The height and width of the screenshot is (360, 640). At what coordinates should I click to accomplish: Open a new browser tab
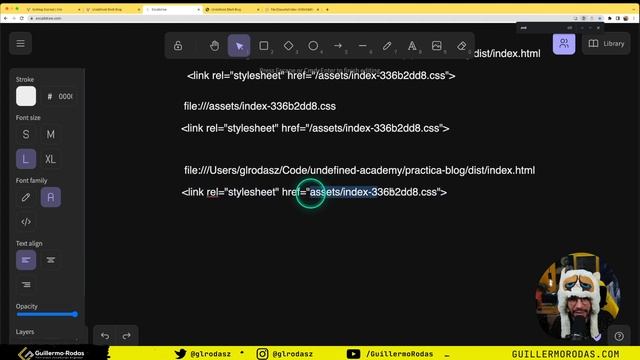327,9
